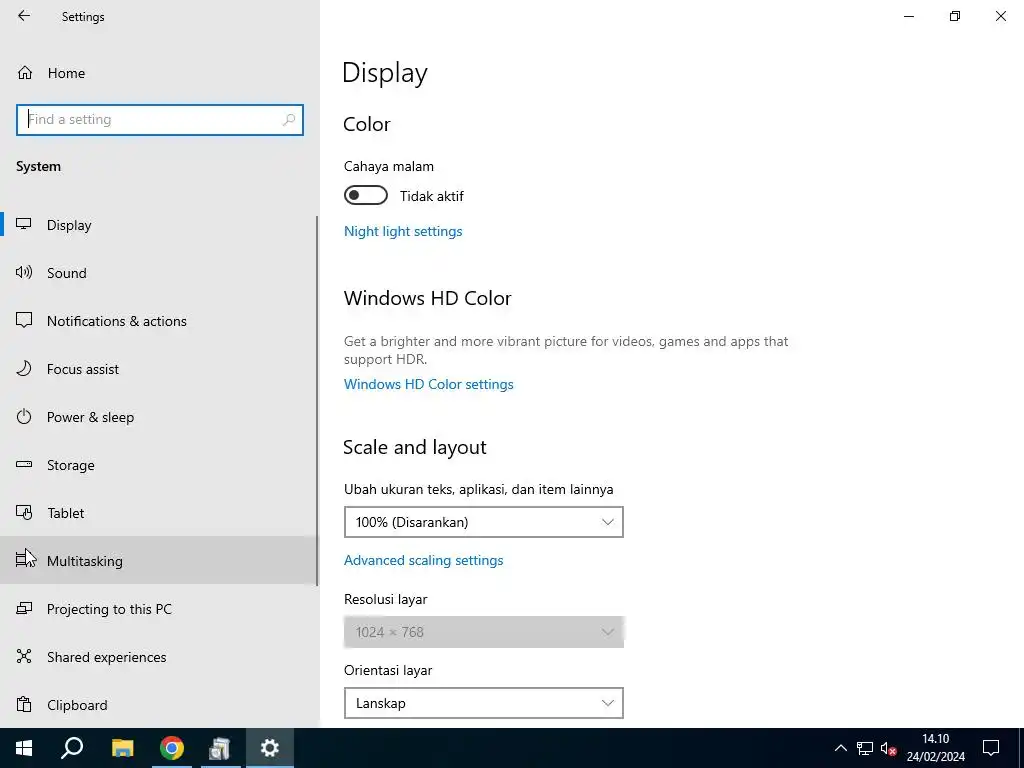This screenshot has height=768, width=1024.
Task: Select Storage in the sidebar
Action: (158, 465)
